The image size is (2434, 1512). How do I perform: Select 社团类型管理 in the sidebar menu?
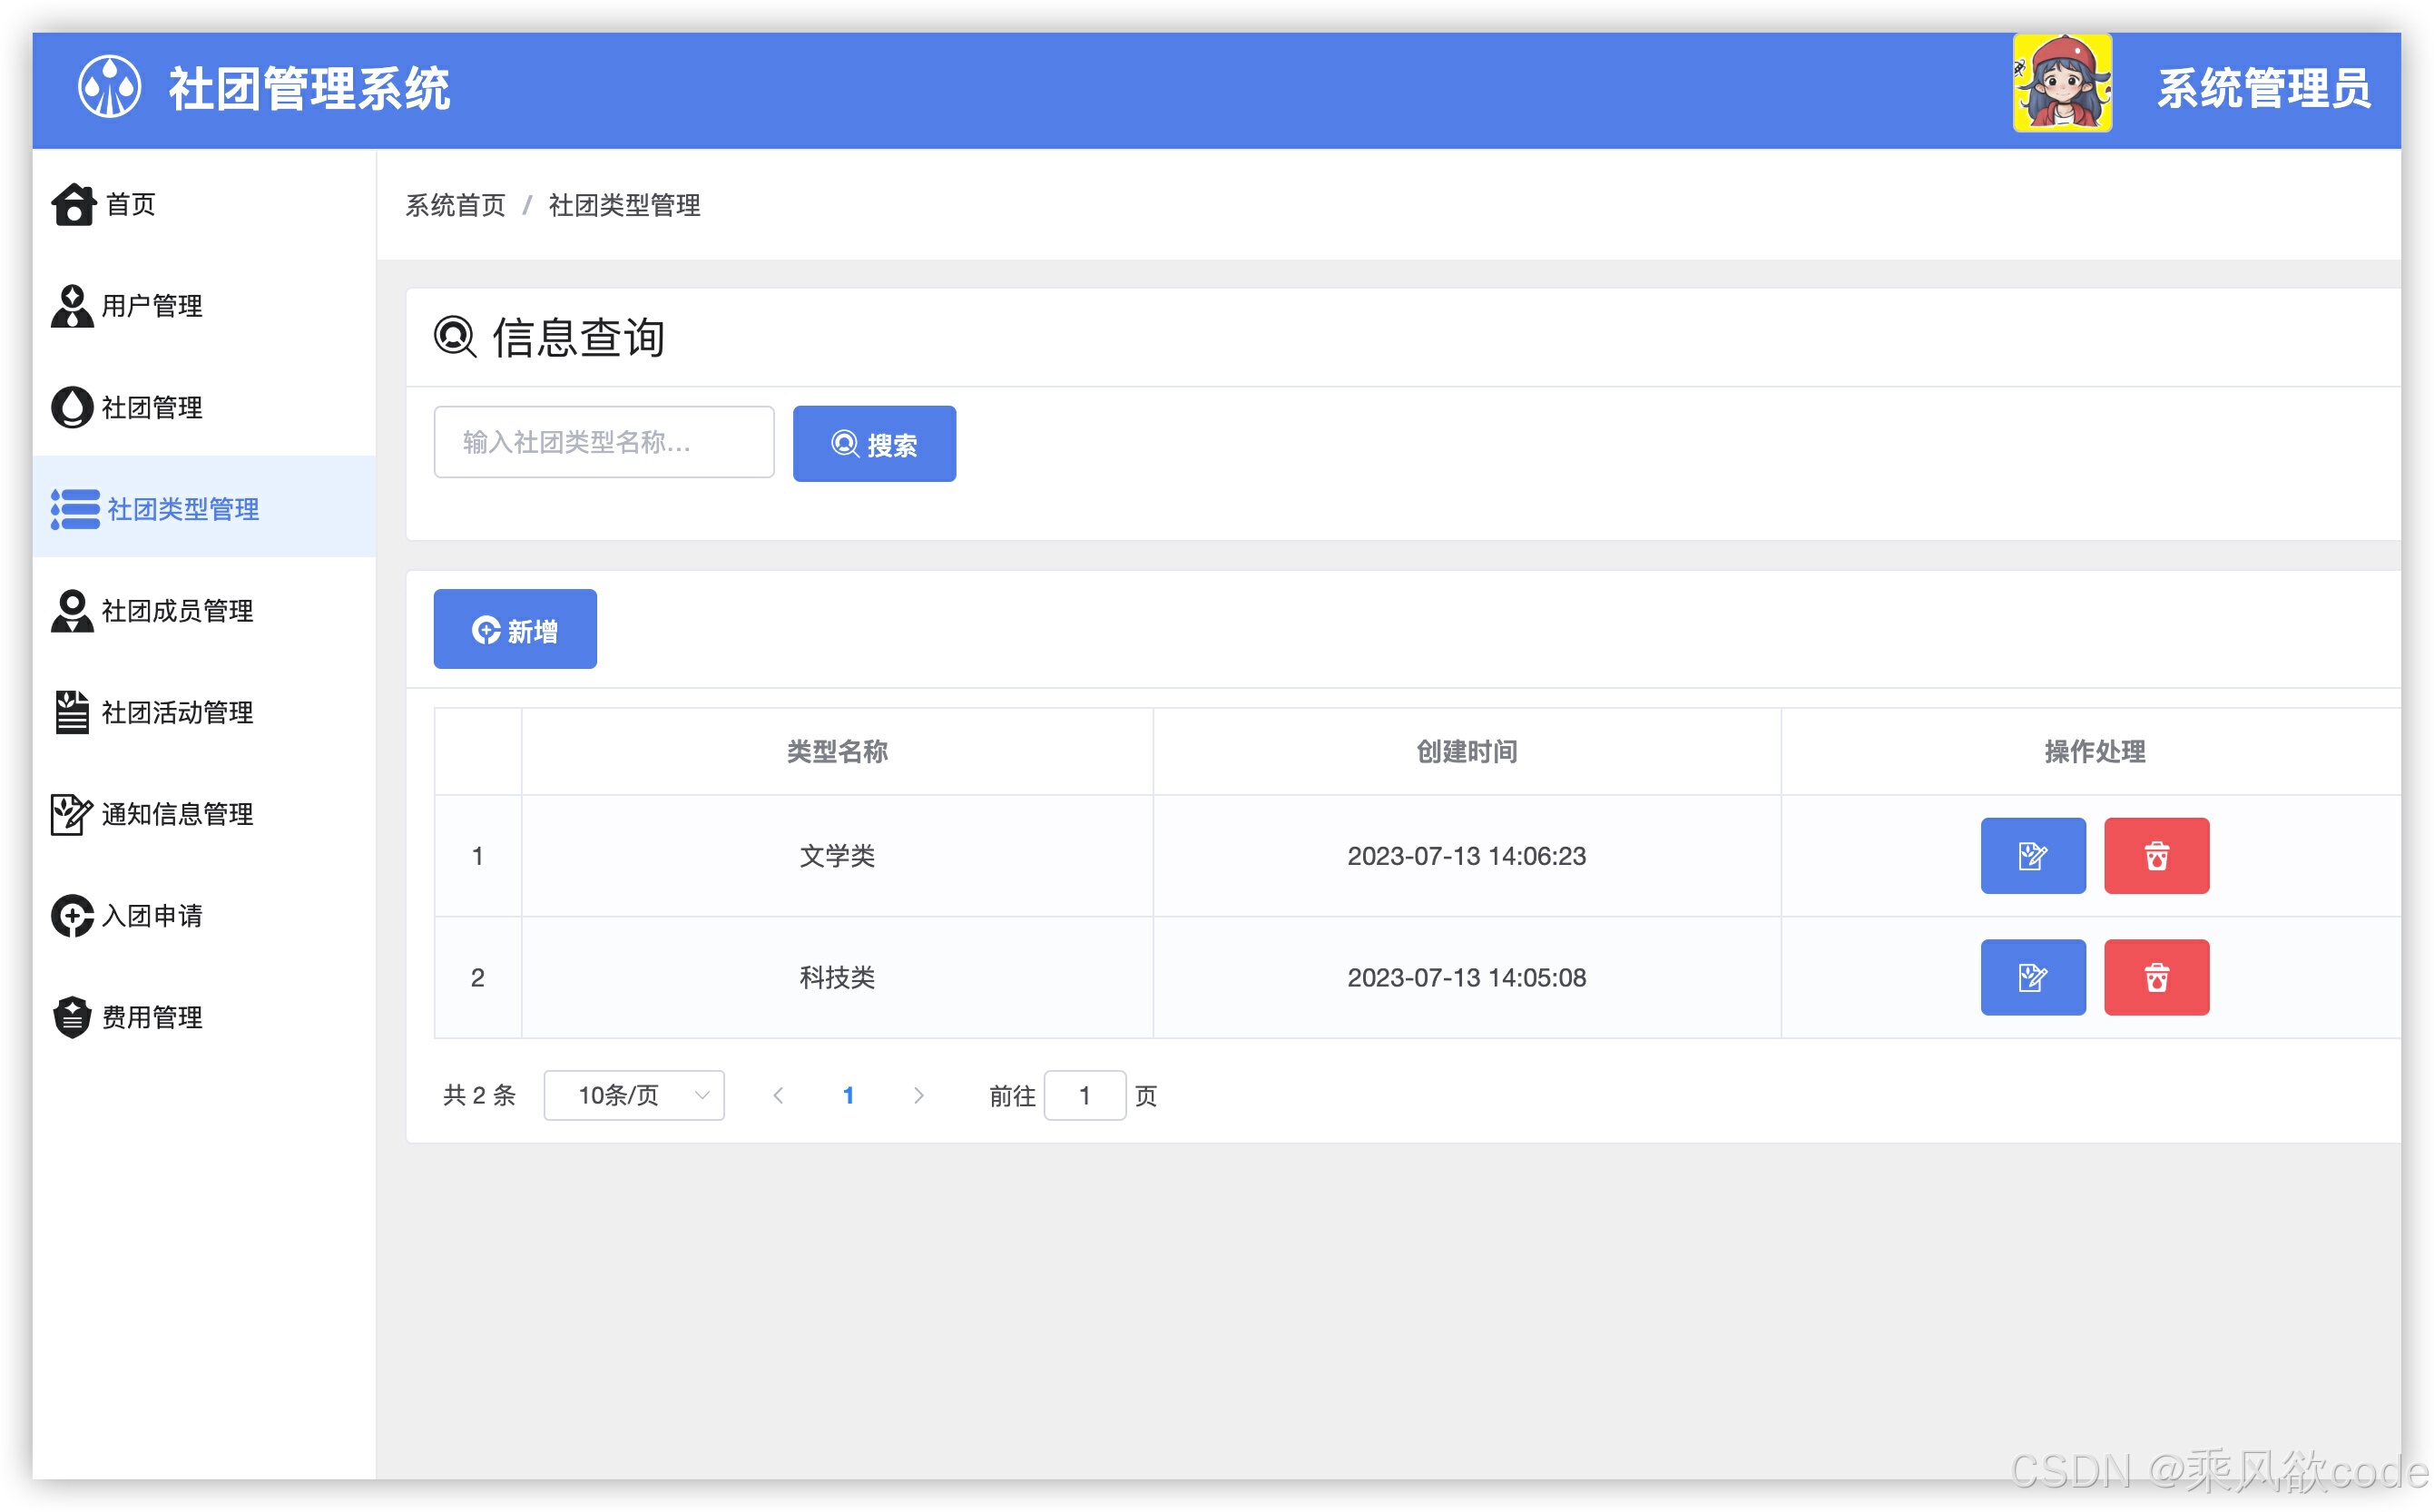pos(178,508)
